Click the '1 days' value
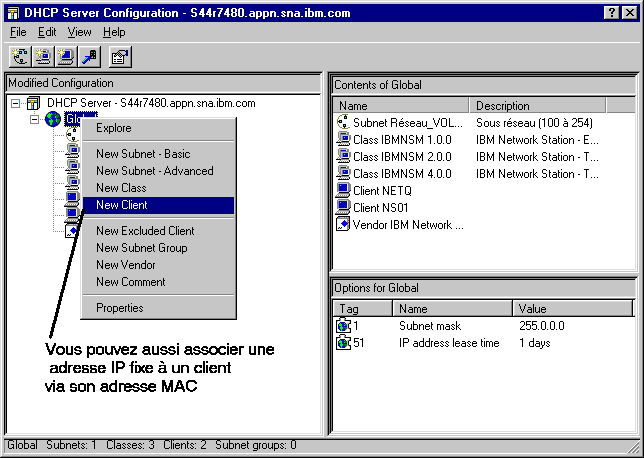The width and height of the screenshot is (644, 458). [534, 343]
